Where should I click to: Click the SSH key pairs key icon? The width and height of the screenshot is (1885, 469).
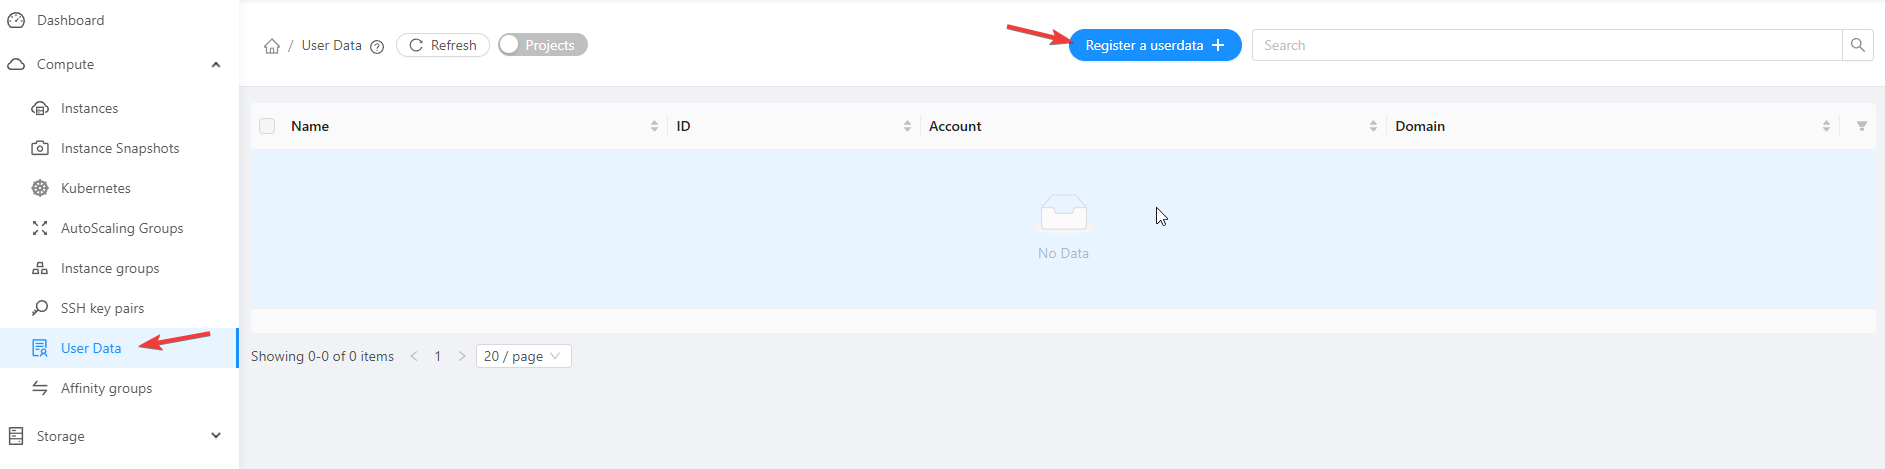click(x=40, y=308)
